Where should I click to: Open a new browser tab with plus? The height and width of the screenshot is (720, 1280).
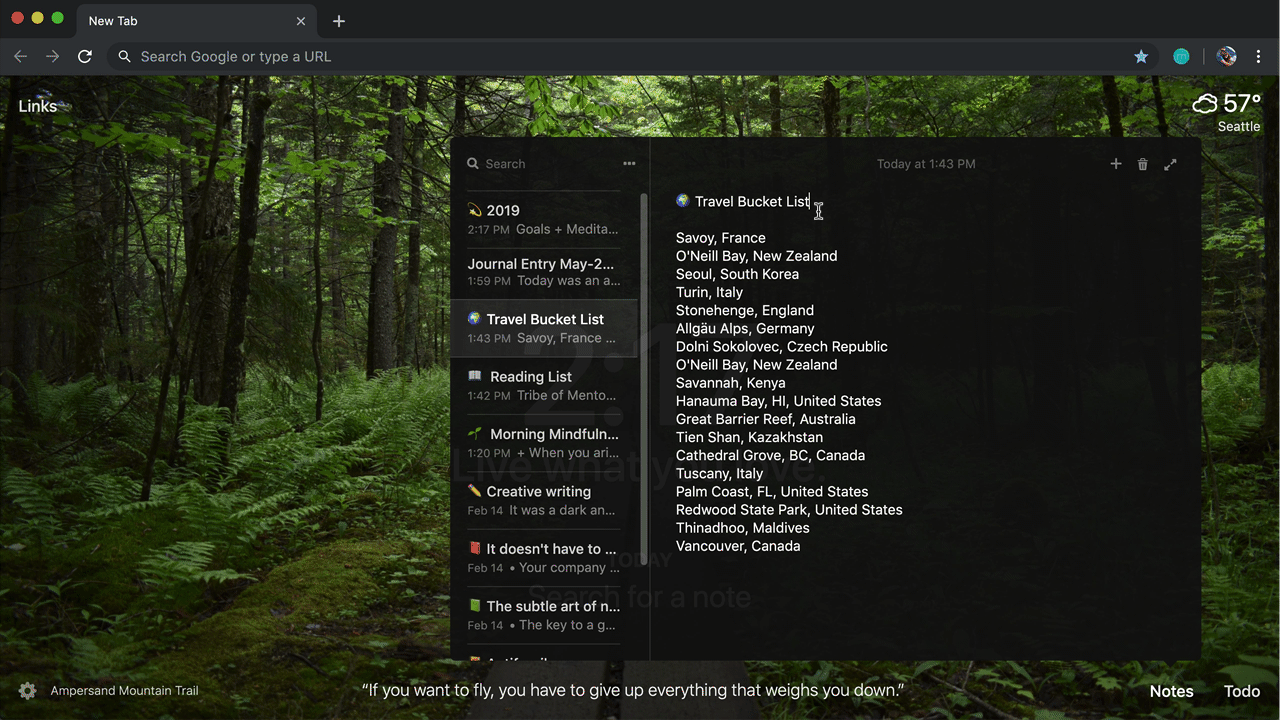pos(339,21)
